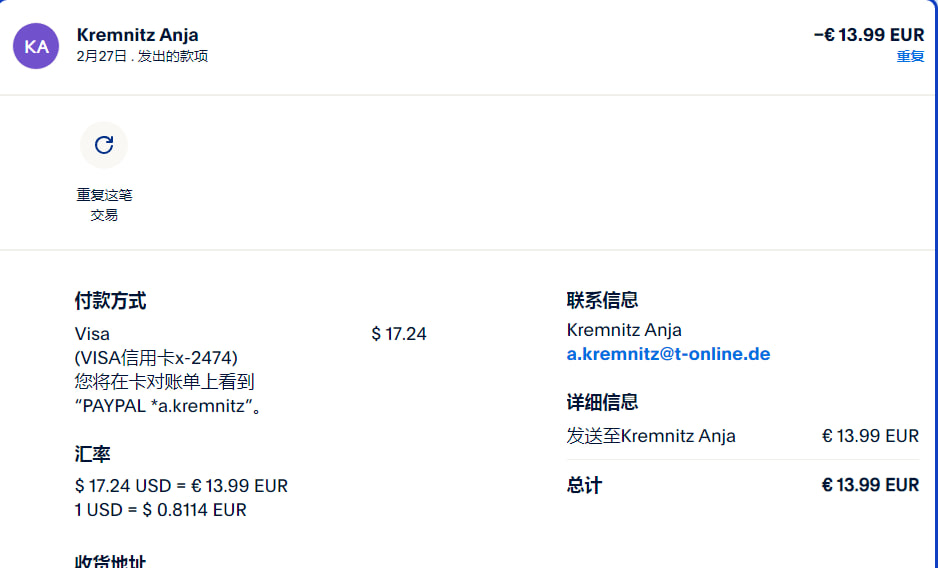
Task: Click the VISA信用卡x-2474 card detail
Action: [156, 357]
